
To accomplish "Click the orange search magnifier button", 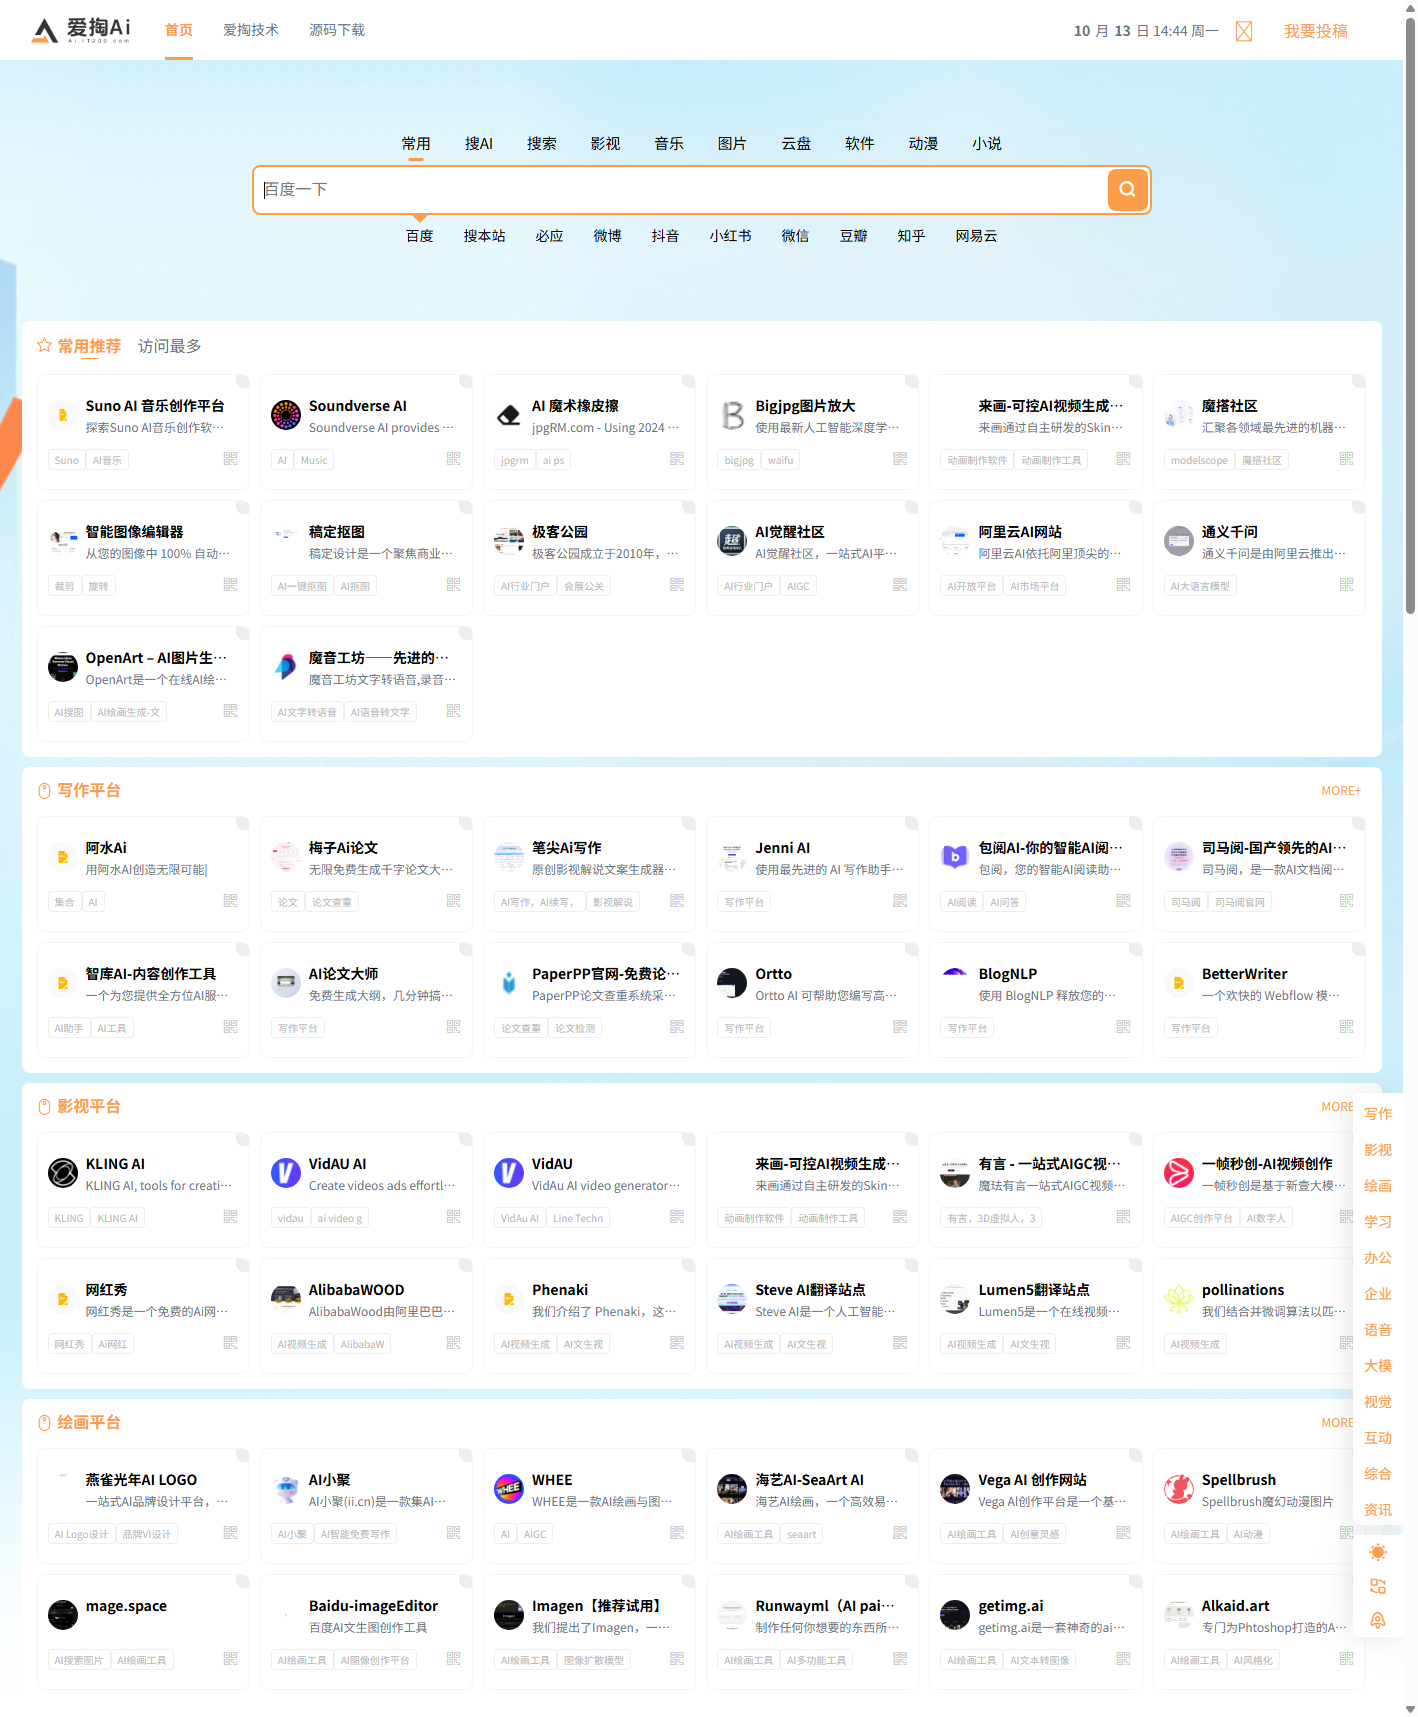I will (1127, 190).
